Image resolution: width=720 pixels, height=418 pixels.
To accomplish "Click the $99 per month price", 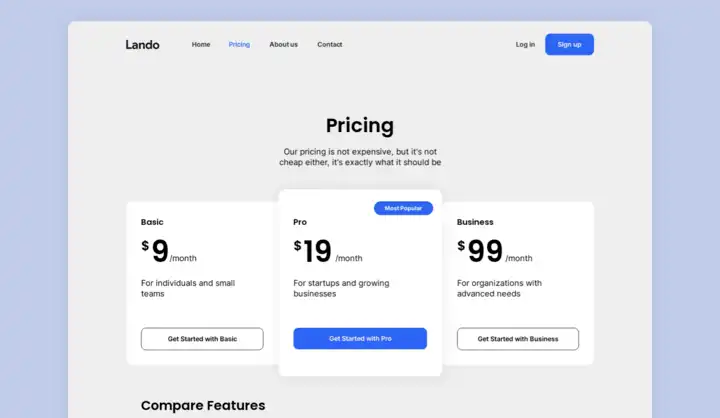I will [494, 252].
